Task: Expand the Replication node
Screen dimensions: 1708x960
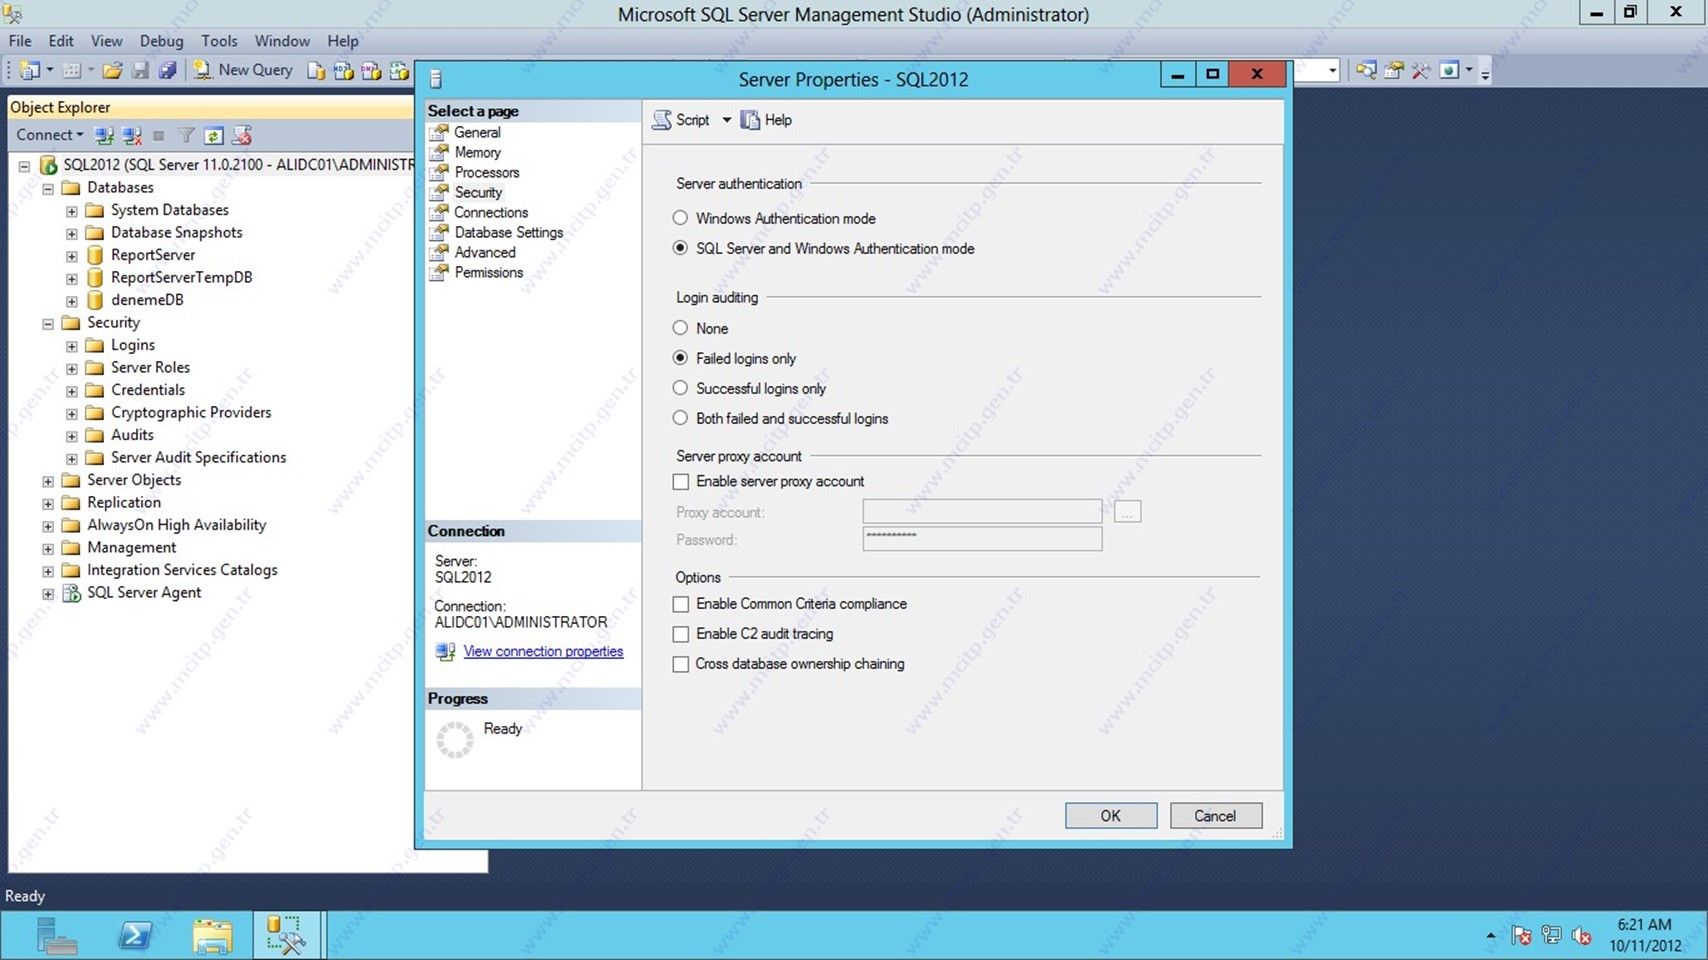Action: click(x=47, y=504)
